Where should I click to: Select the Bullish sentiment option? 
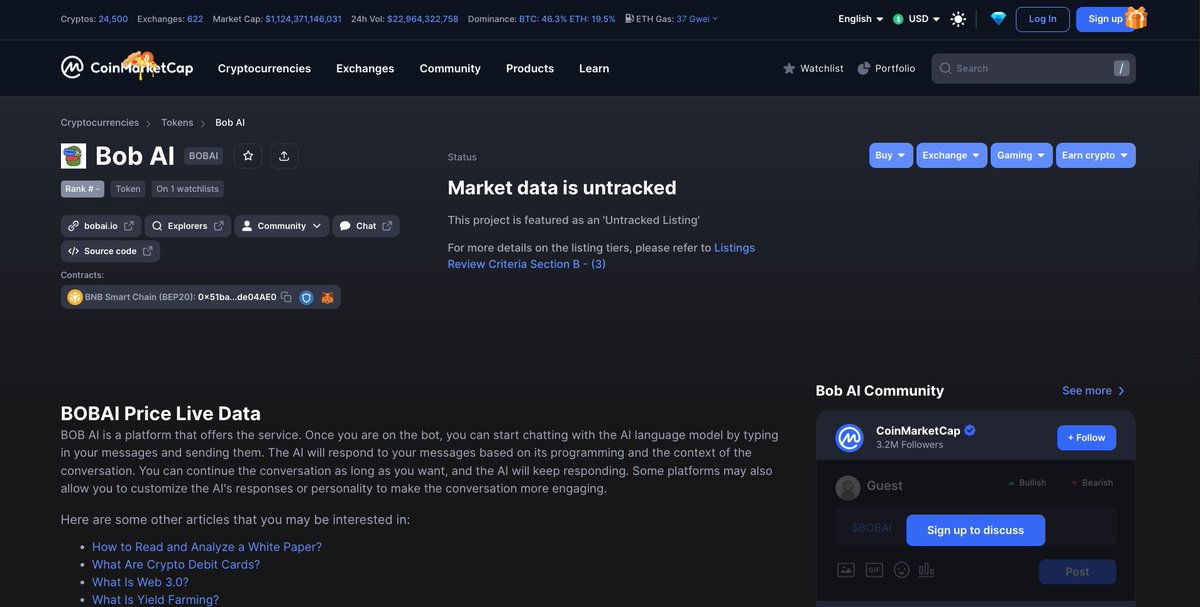[x=1027, y=483]
